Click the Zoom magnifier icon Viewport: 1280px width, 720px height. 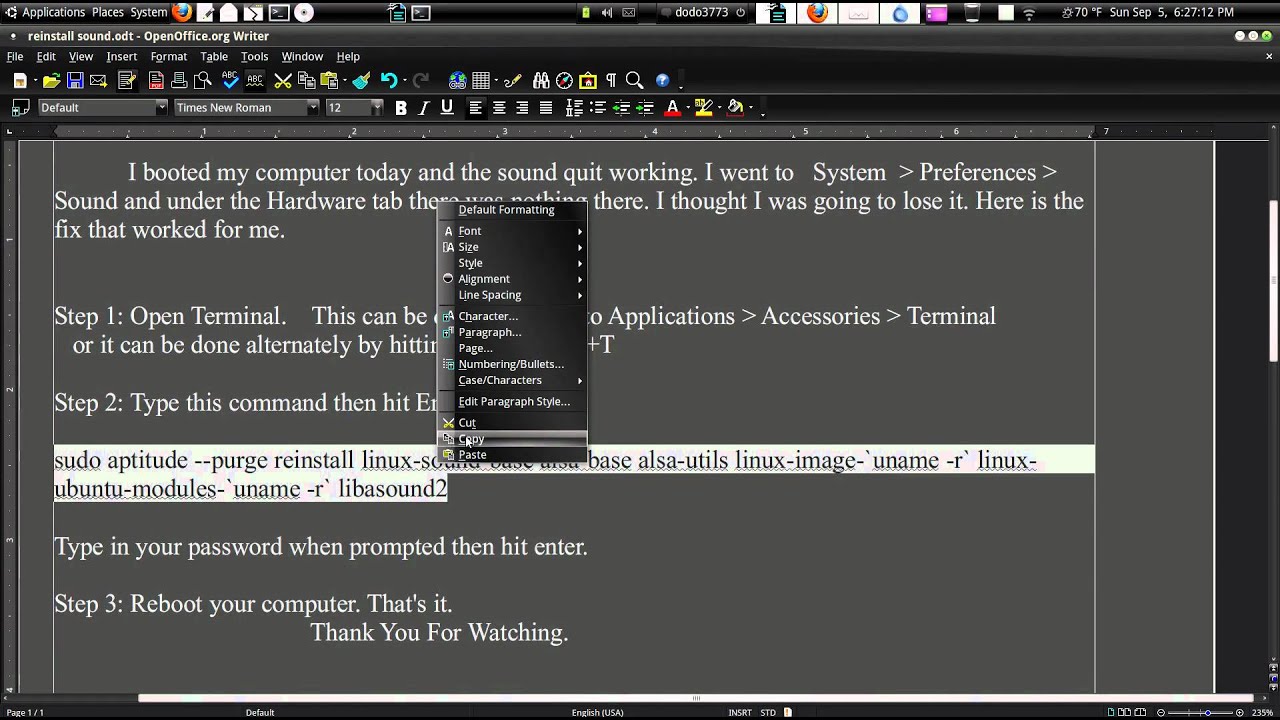click(634, 81)
